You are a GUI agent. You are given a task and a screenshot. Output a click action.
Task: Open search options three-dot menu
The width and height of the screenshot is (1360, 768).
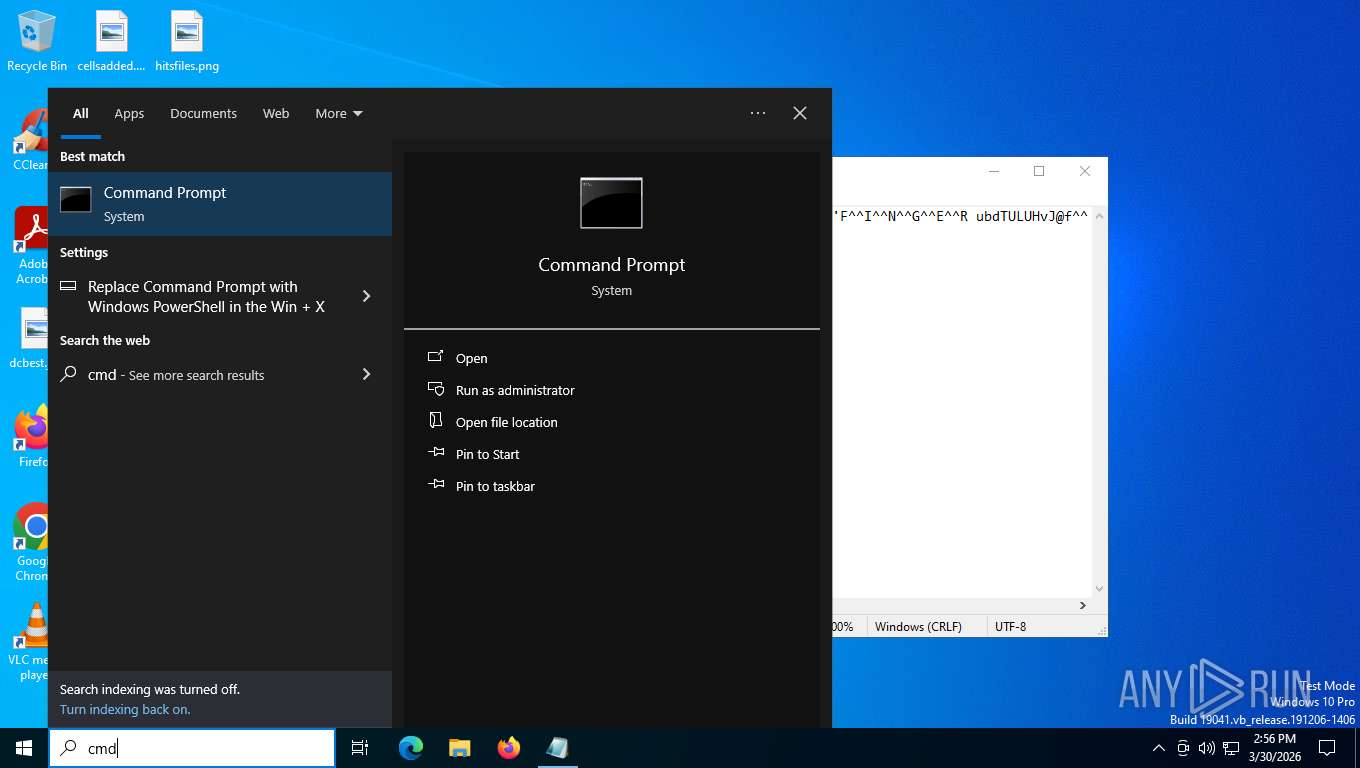758,113
